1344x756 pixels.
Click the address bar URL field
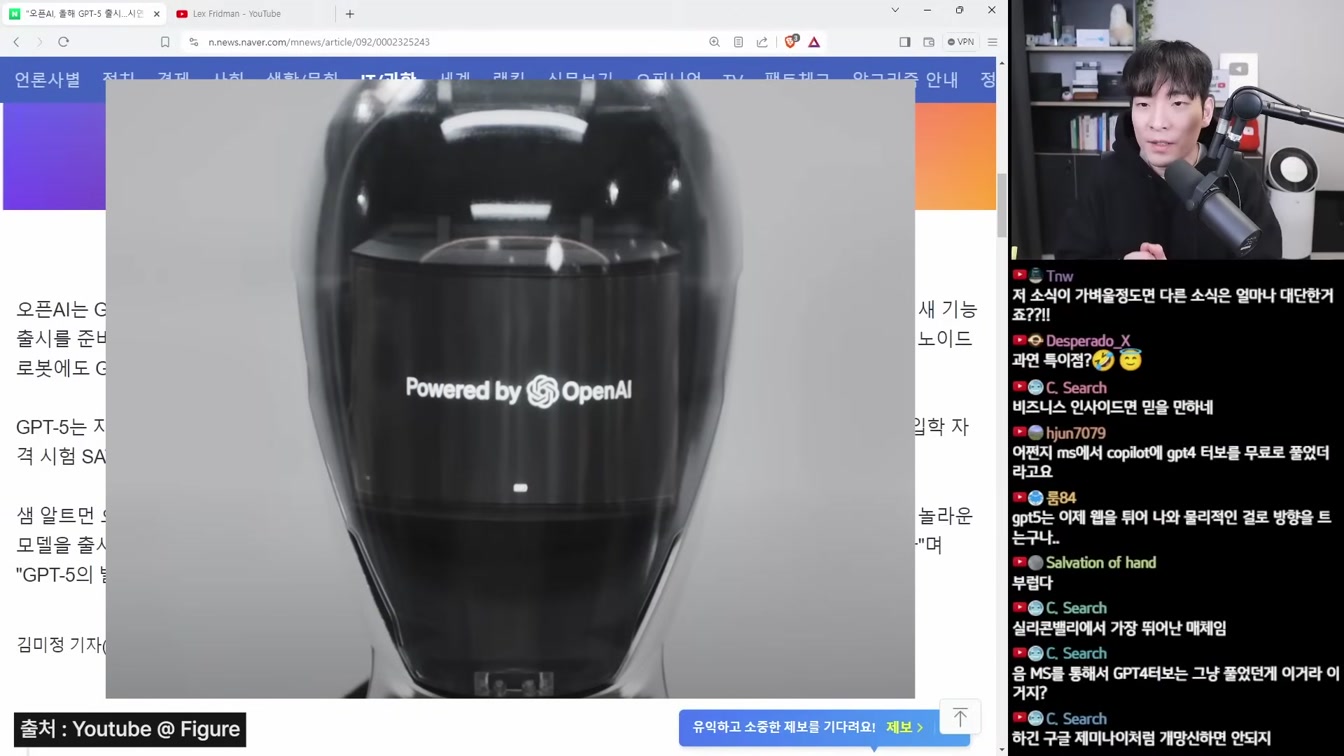pos(450,42)
